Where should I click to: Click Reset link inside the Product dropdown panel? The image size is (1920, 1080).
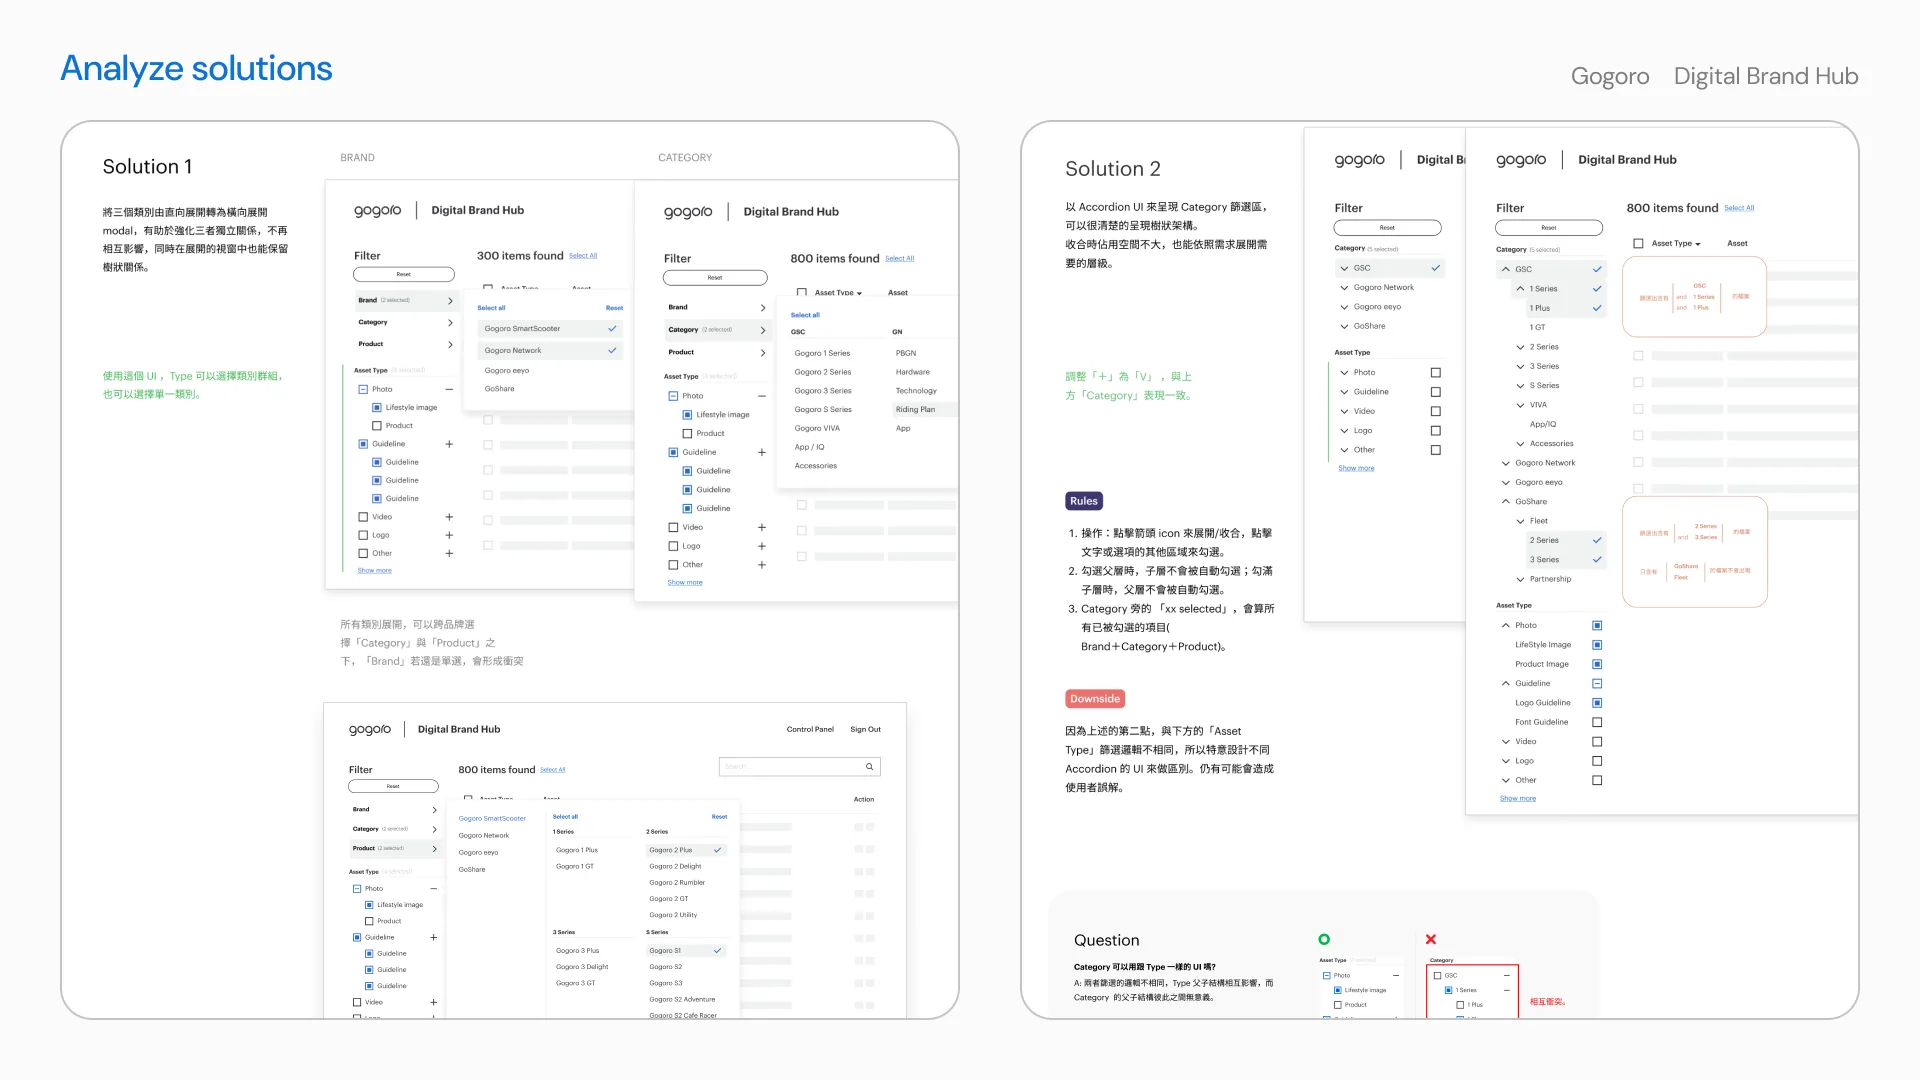(x=720, y=817)
